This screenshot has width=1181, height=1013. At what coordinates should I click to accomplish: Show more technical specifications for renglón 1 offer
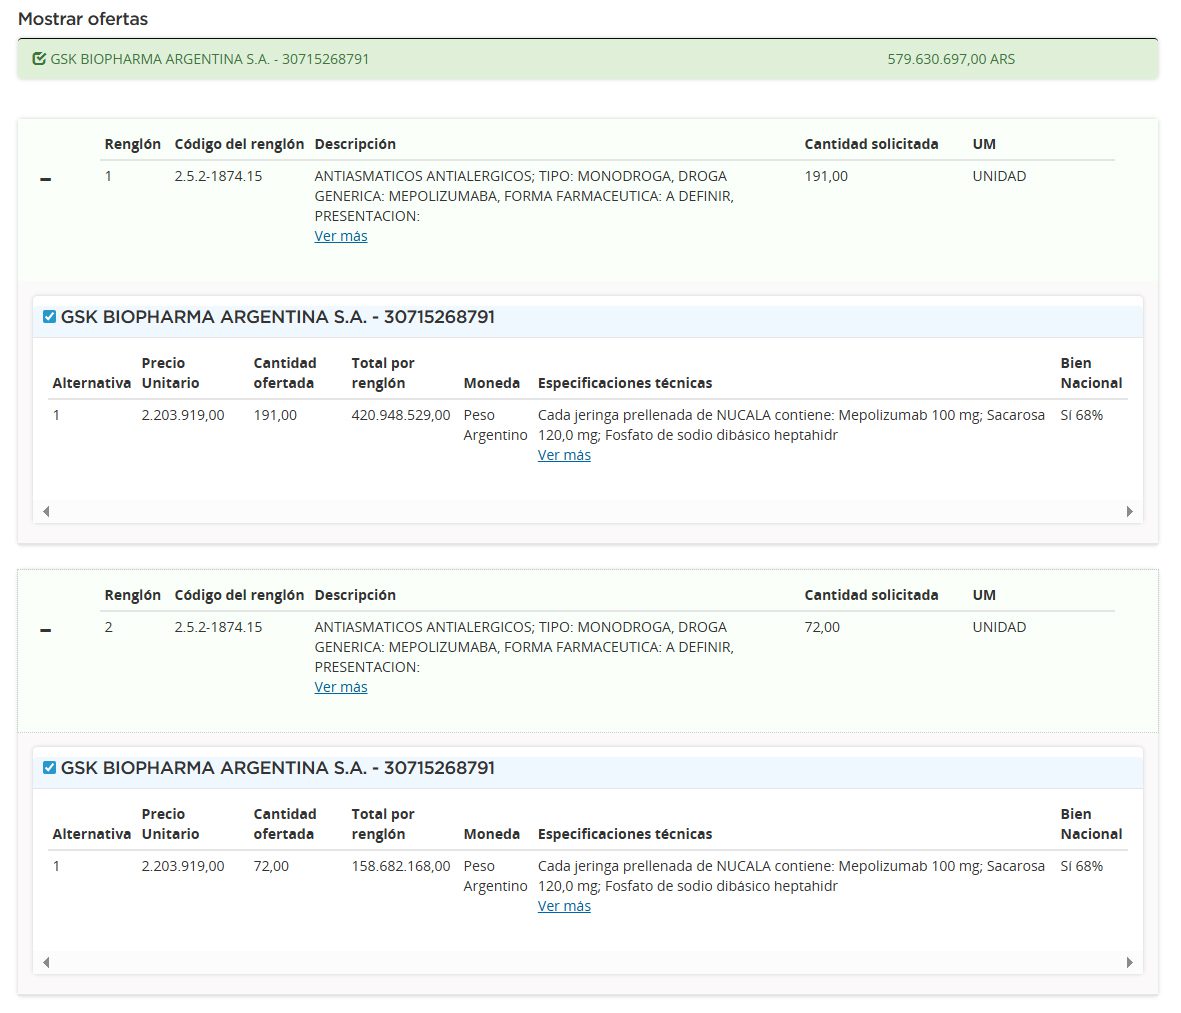click(x=564, y=455)
